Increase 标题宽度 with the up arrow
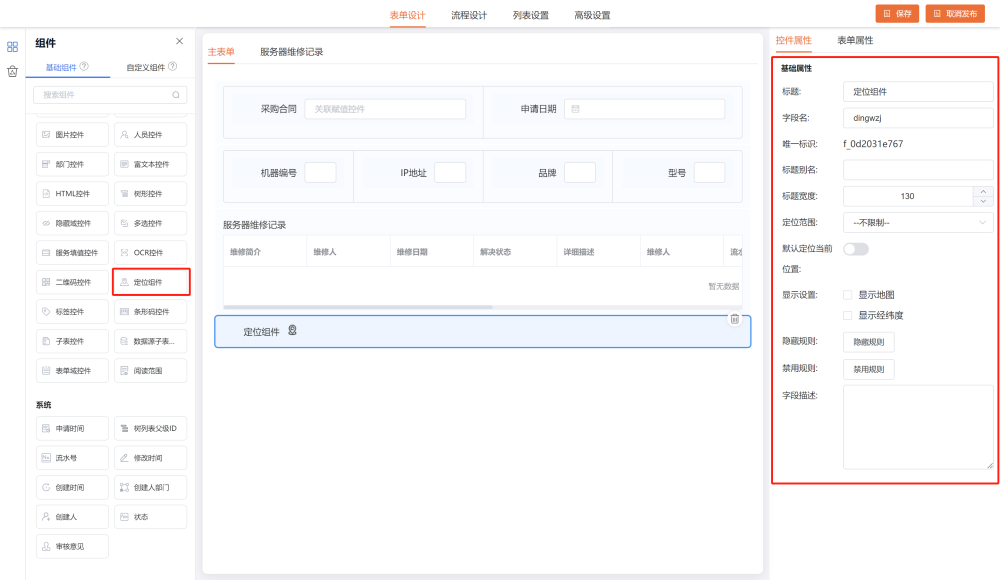Screen dimensions: 1000x580 tap(983, 191)
